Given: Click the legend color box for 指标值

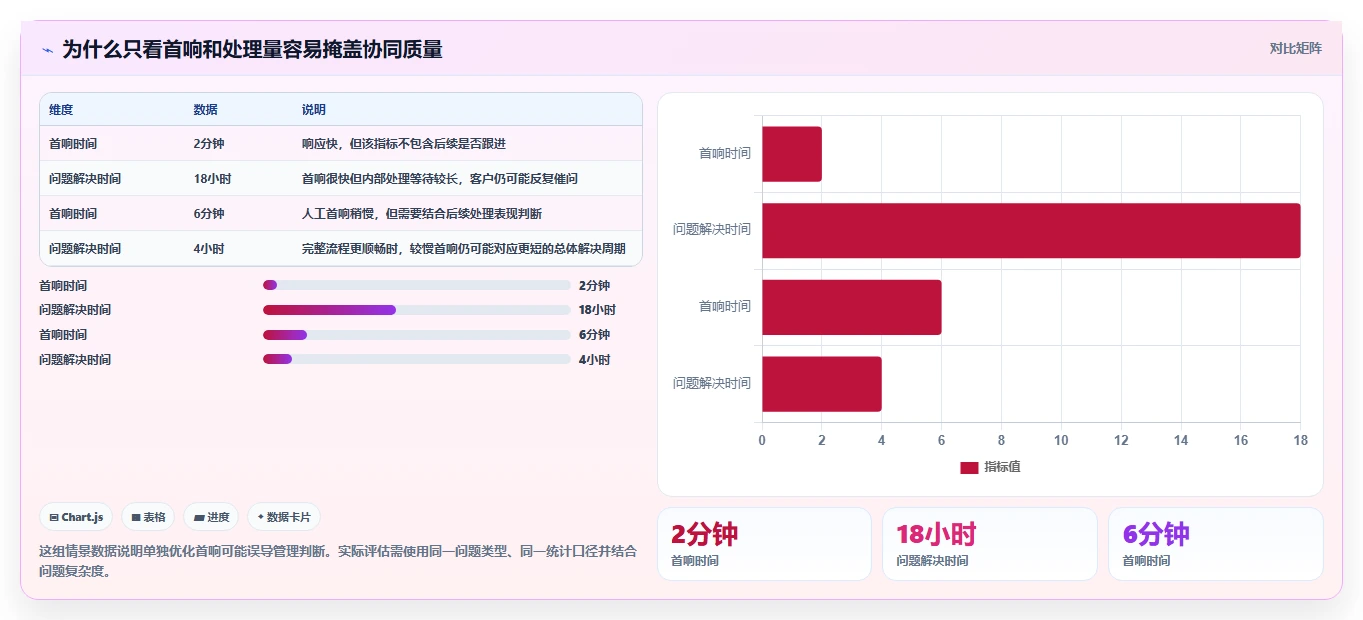Looking at the screenshot, I should 969,467.
